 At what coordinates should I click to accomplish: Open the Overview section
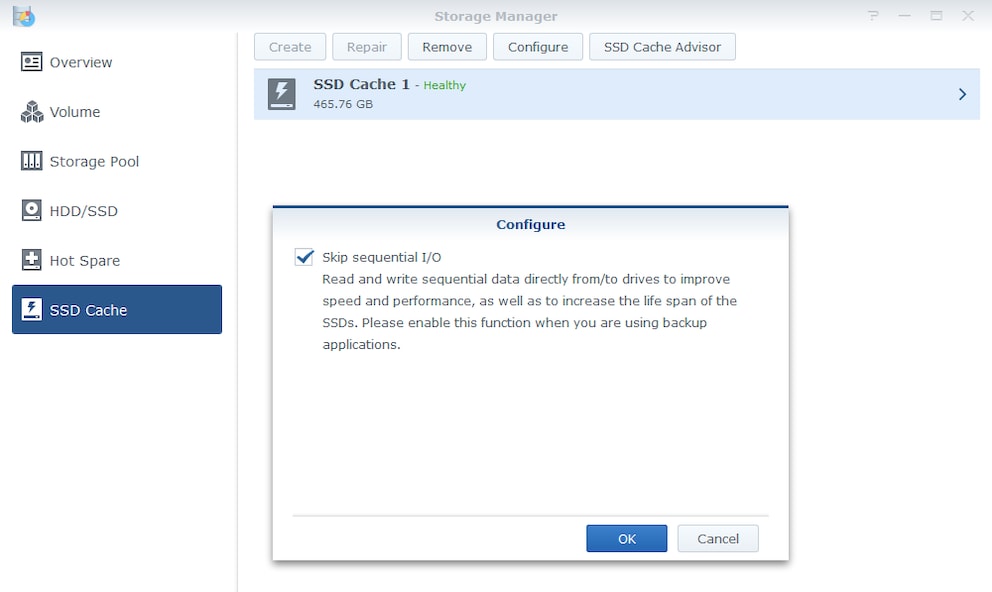[x=117, y=62]
